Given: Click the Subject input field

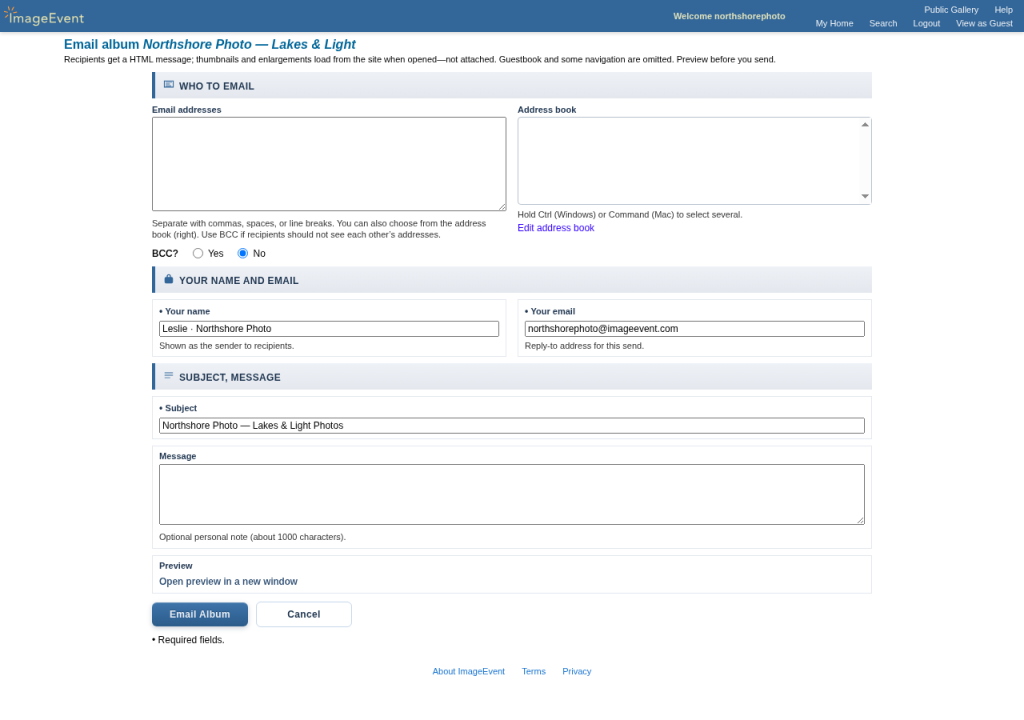Looking at the screenshot, I should point(512,425).
